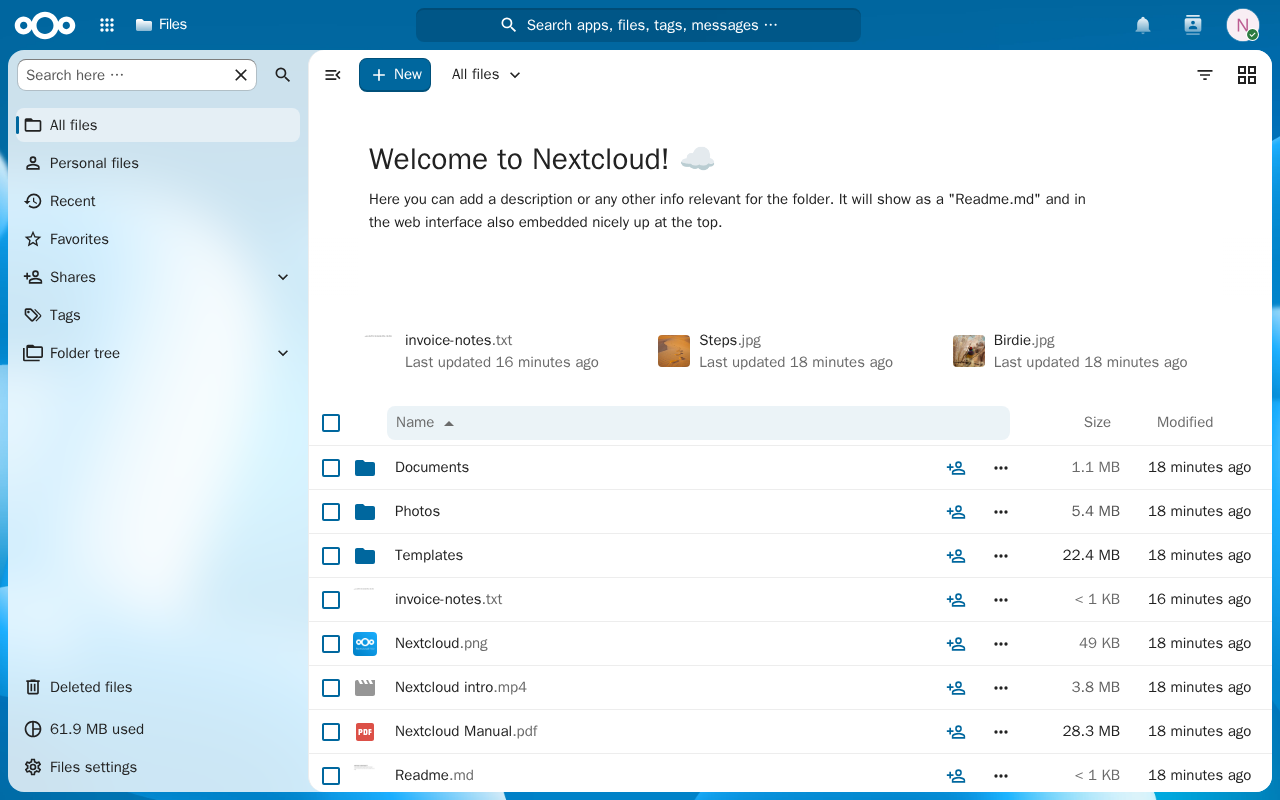Open actions menu for Documents folder
Viewport: 1280px width, 800px height.
click(x=1001, y=468)
